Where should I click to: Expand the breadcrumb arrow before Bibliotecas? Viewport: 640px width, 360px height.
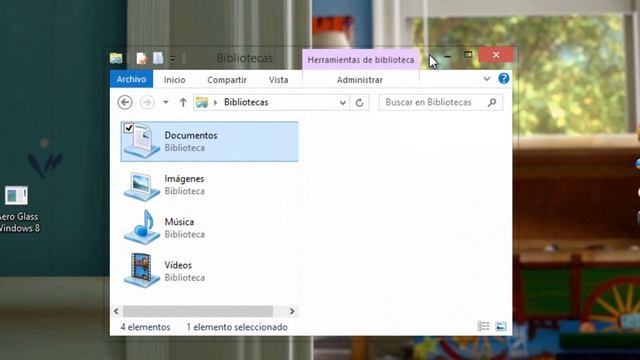pos(216,102)
